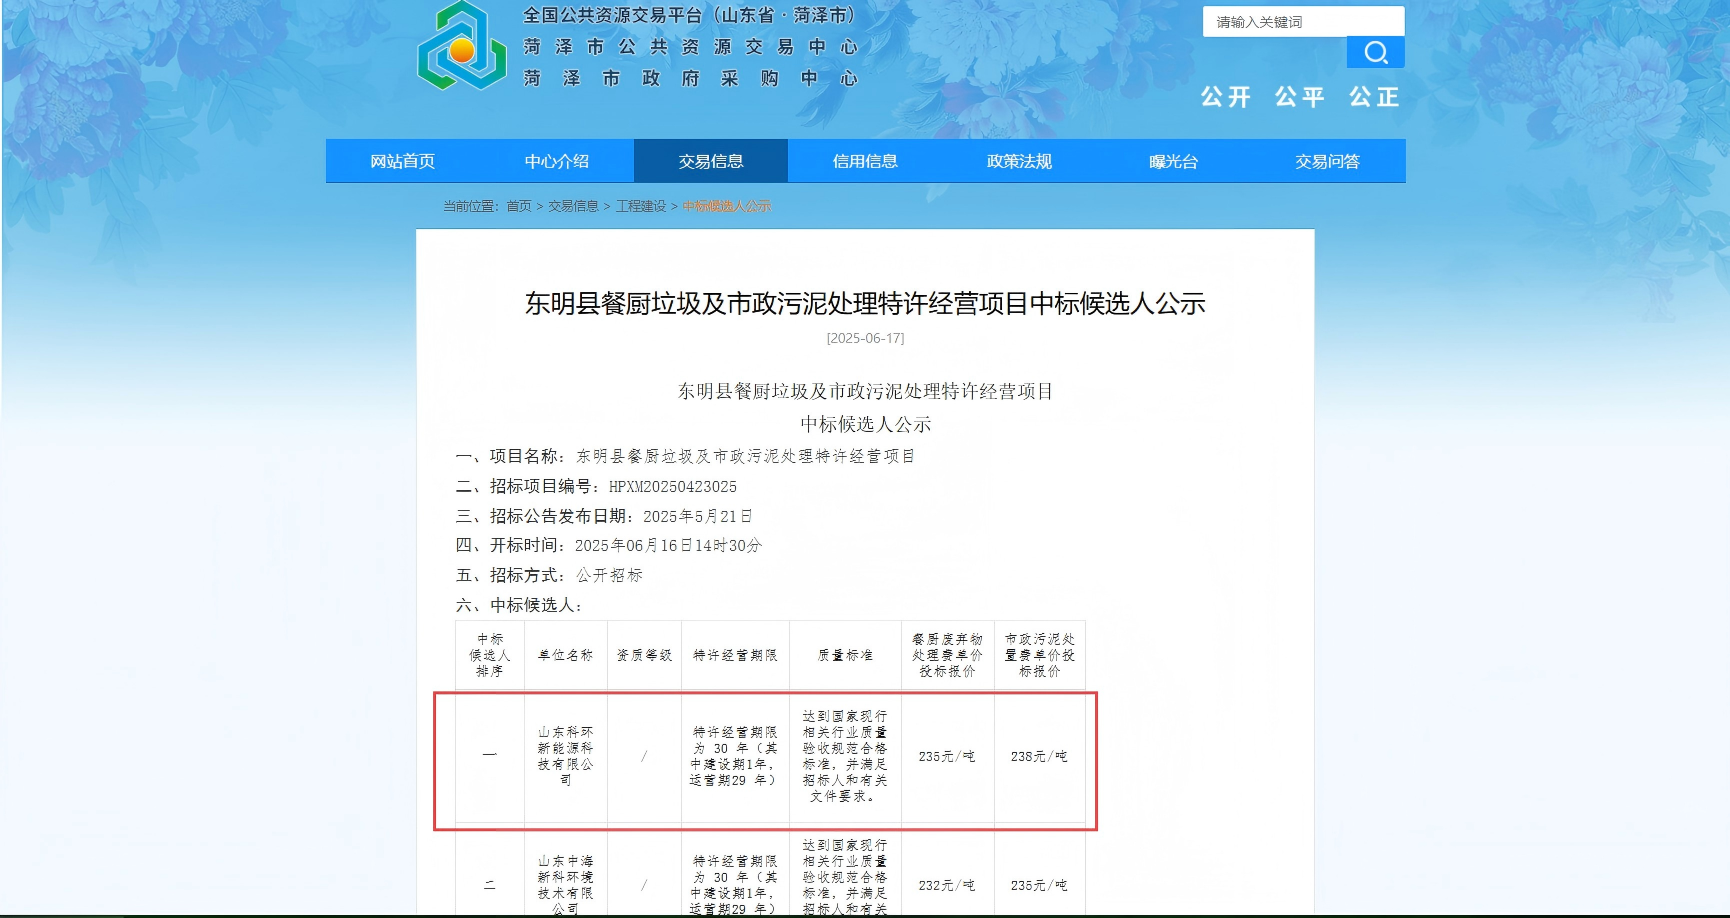Click the 中标候选人公示 breadcrumb link
This screenshot has width=1730, height=918.
pos(726,206)
